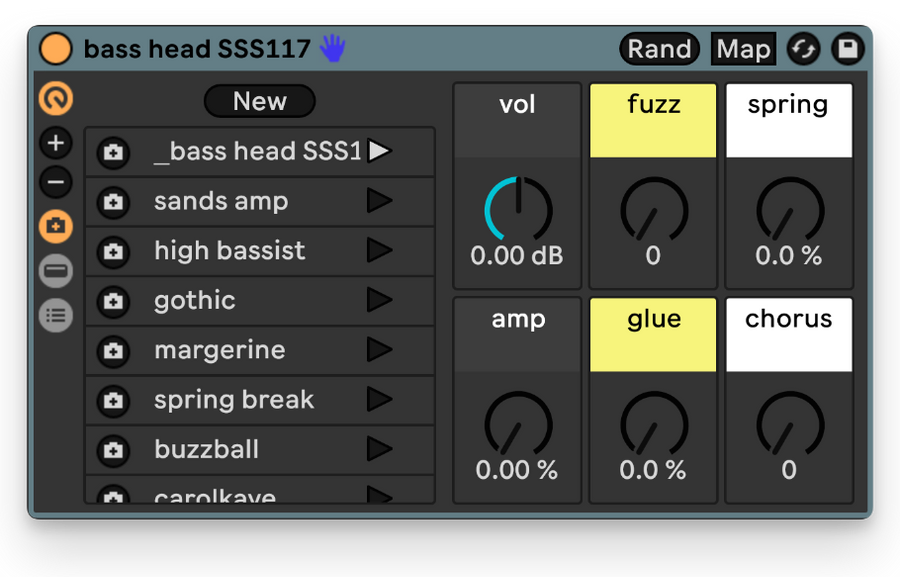900x577 pixels.
Task: Click the vol macro knob
Action: coord(518,210)
